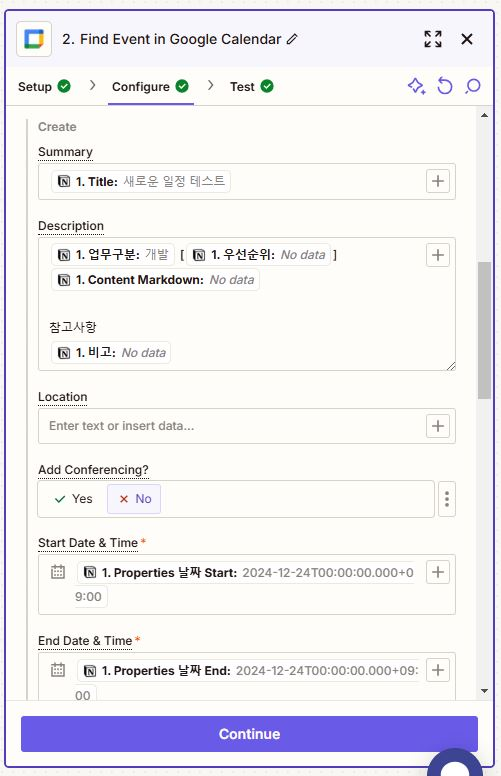Image resolution: width=501 pixels, height=776 pixels.
Task: Click the green checkmark beside Setup
Action: click(x=64, y=86)
